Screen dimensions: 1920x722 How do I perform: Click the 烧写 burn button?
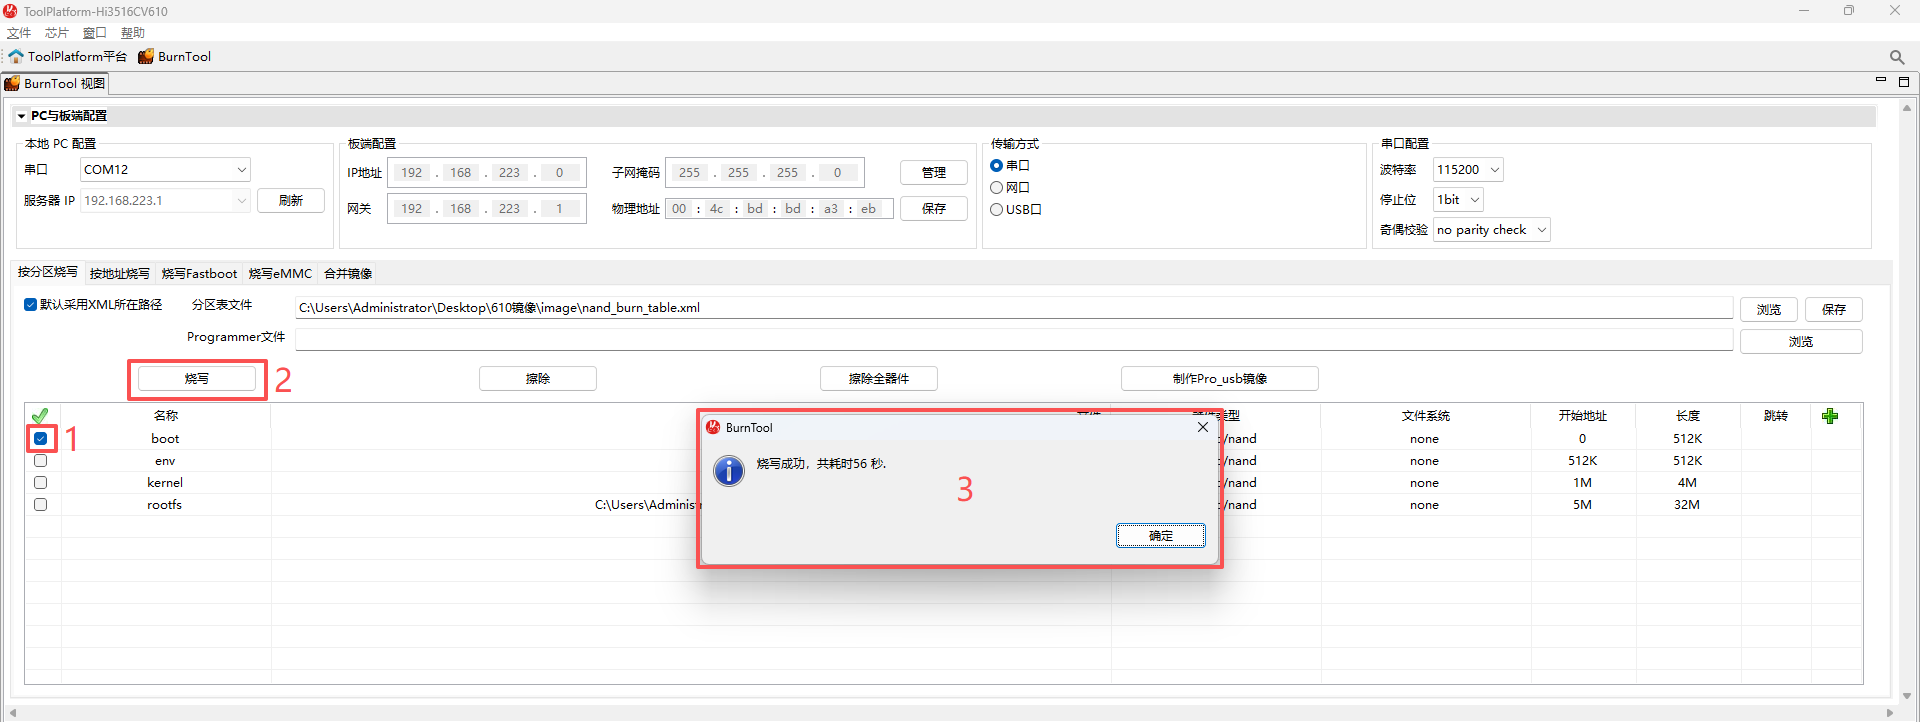point(197,379)
